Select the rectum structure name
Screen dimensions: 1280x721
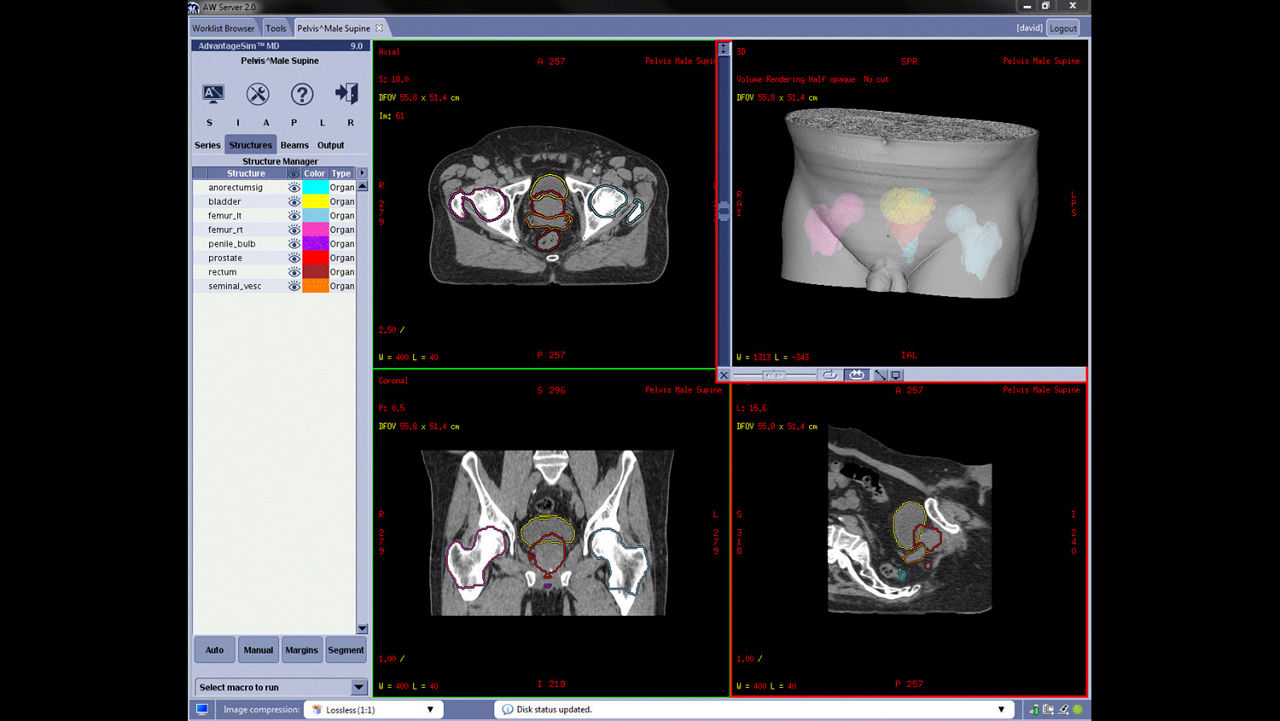(x=222, y=271)
